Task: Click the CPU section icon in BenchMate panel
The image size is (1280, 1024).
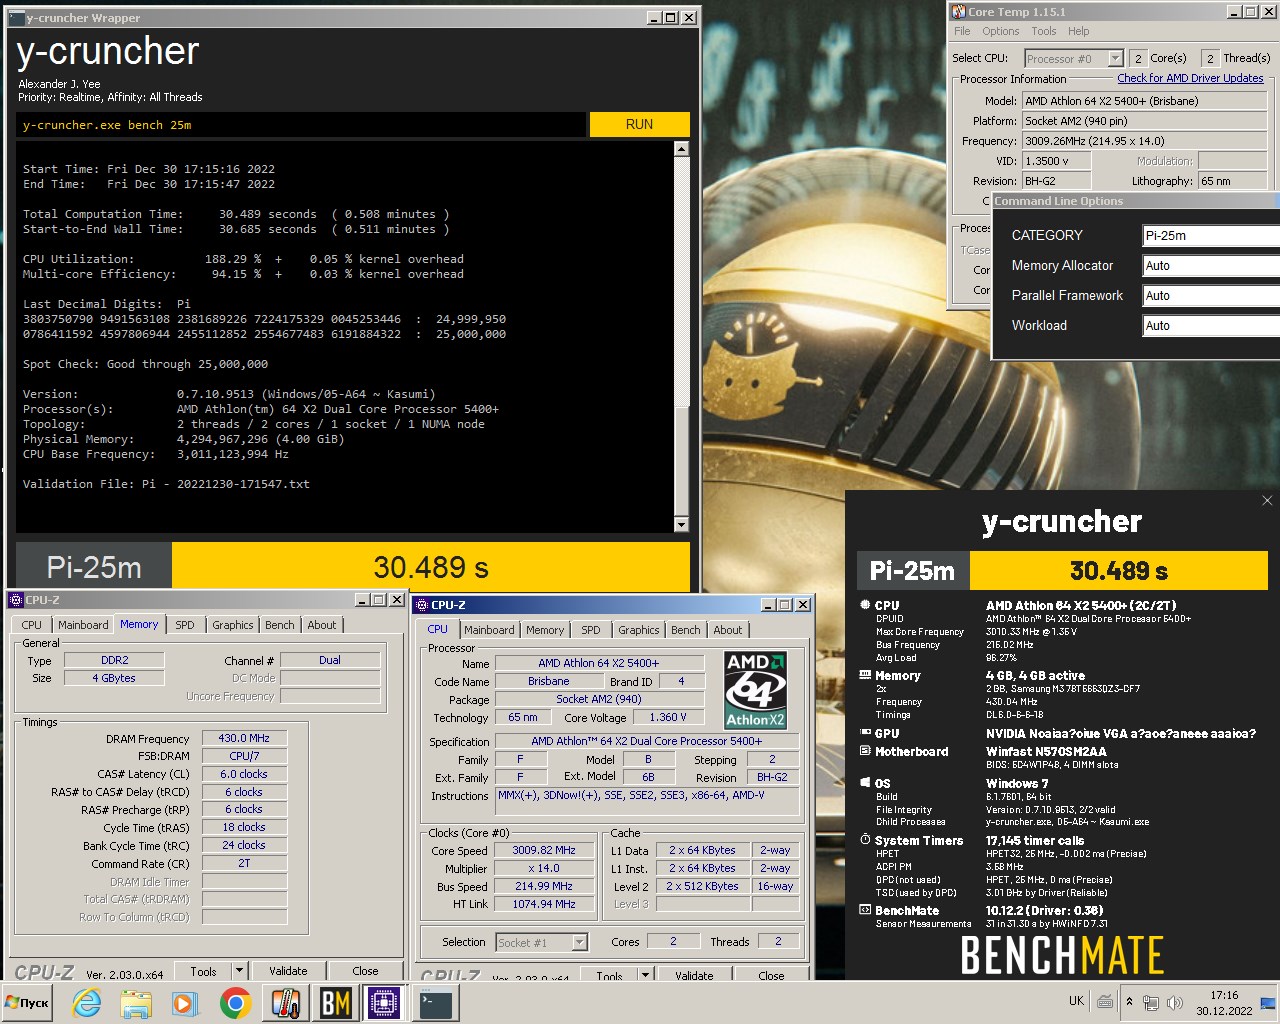Action: [865, 605]
